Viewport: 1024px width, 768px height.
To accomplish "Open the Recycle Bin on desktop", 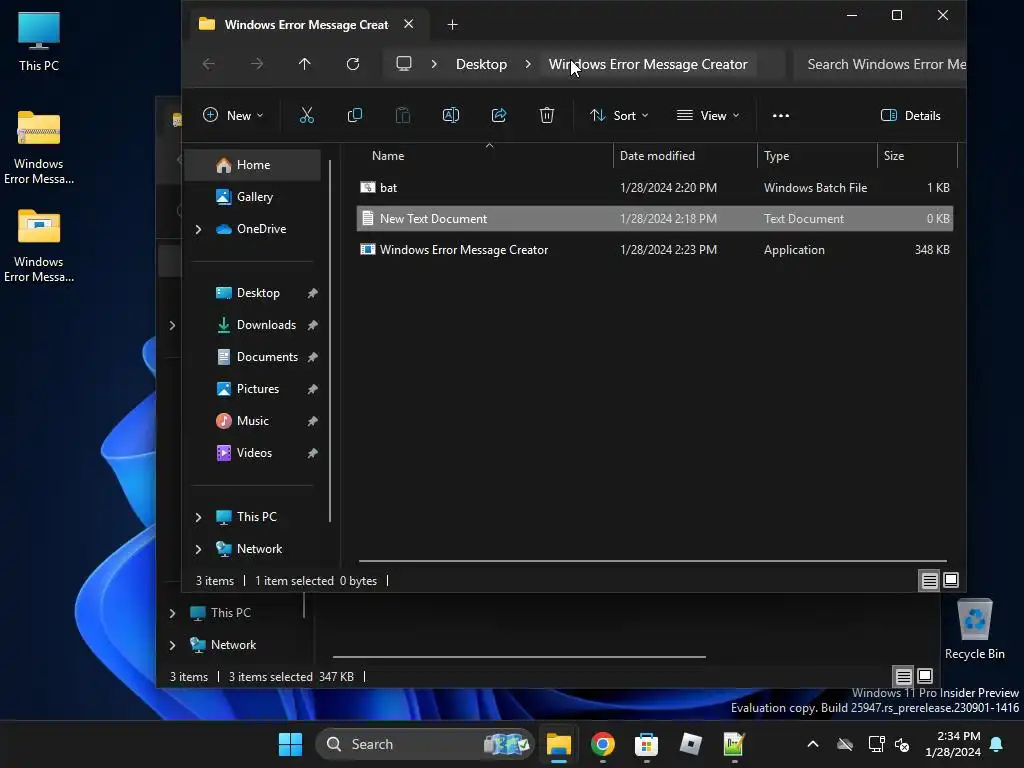I will [974, 629].
